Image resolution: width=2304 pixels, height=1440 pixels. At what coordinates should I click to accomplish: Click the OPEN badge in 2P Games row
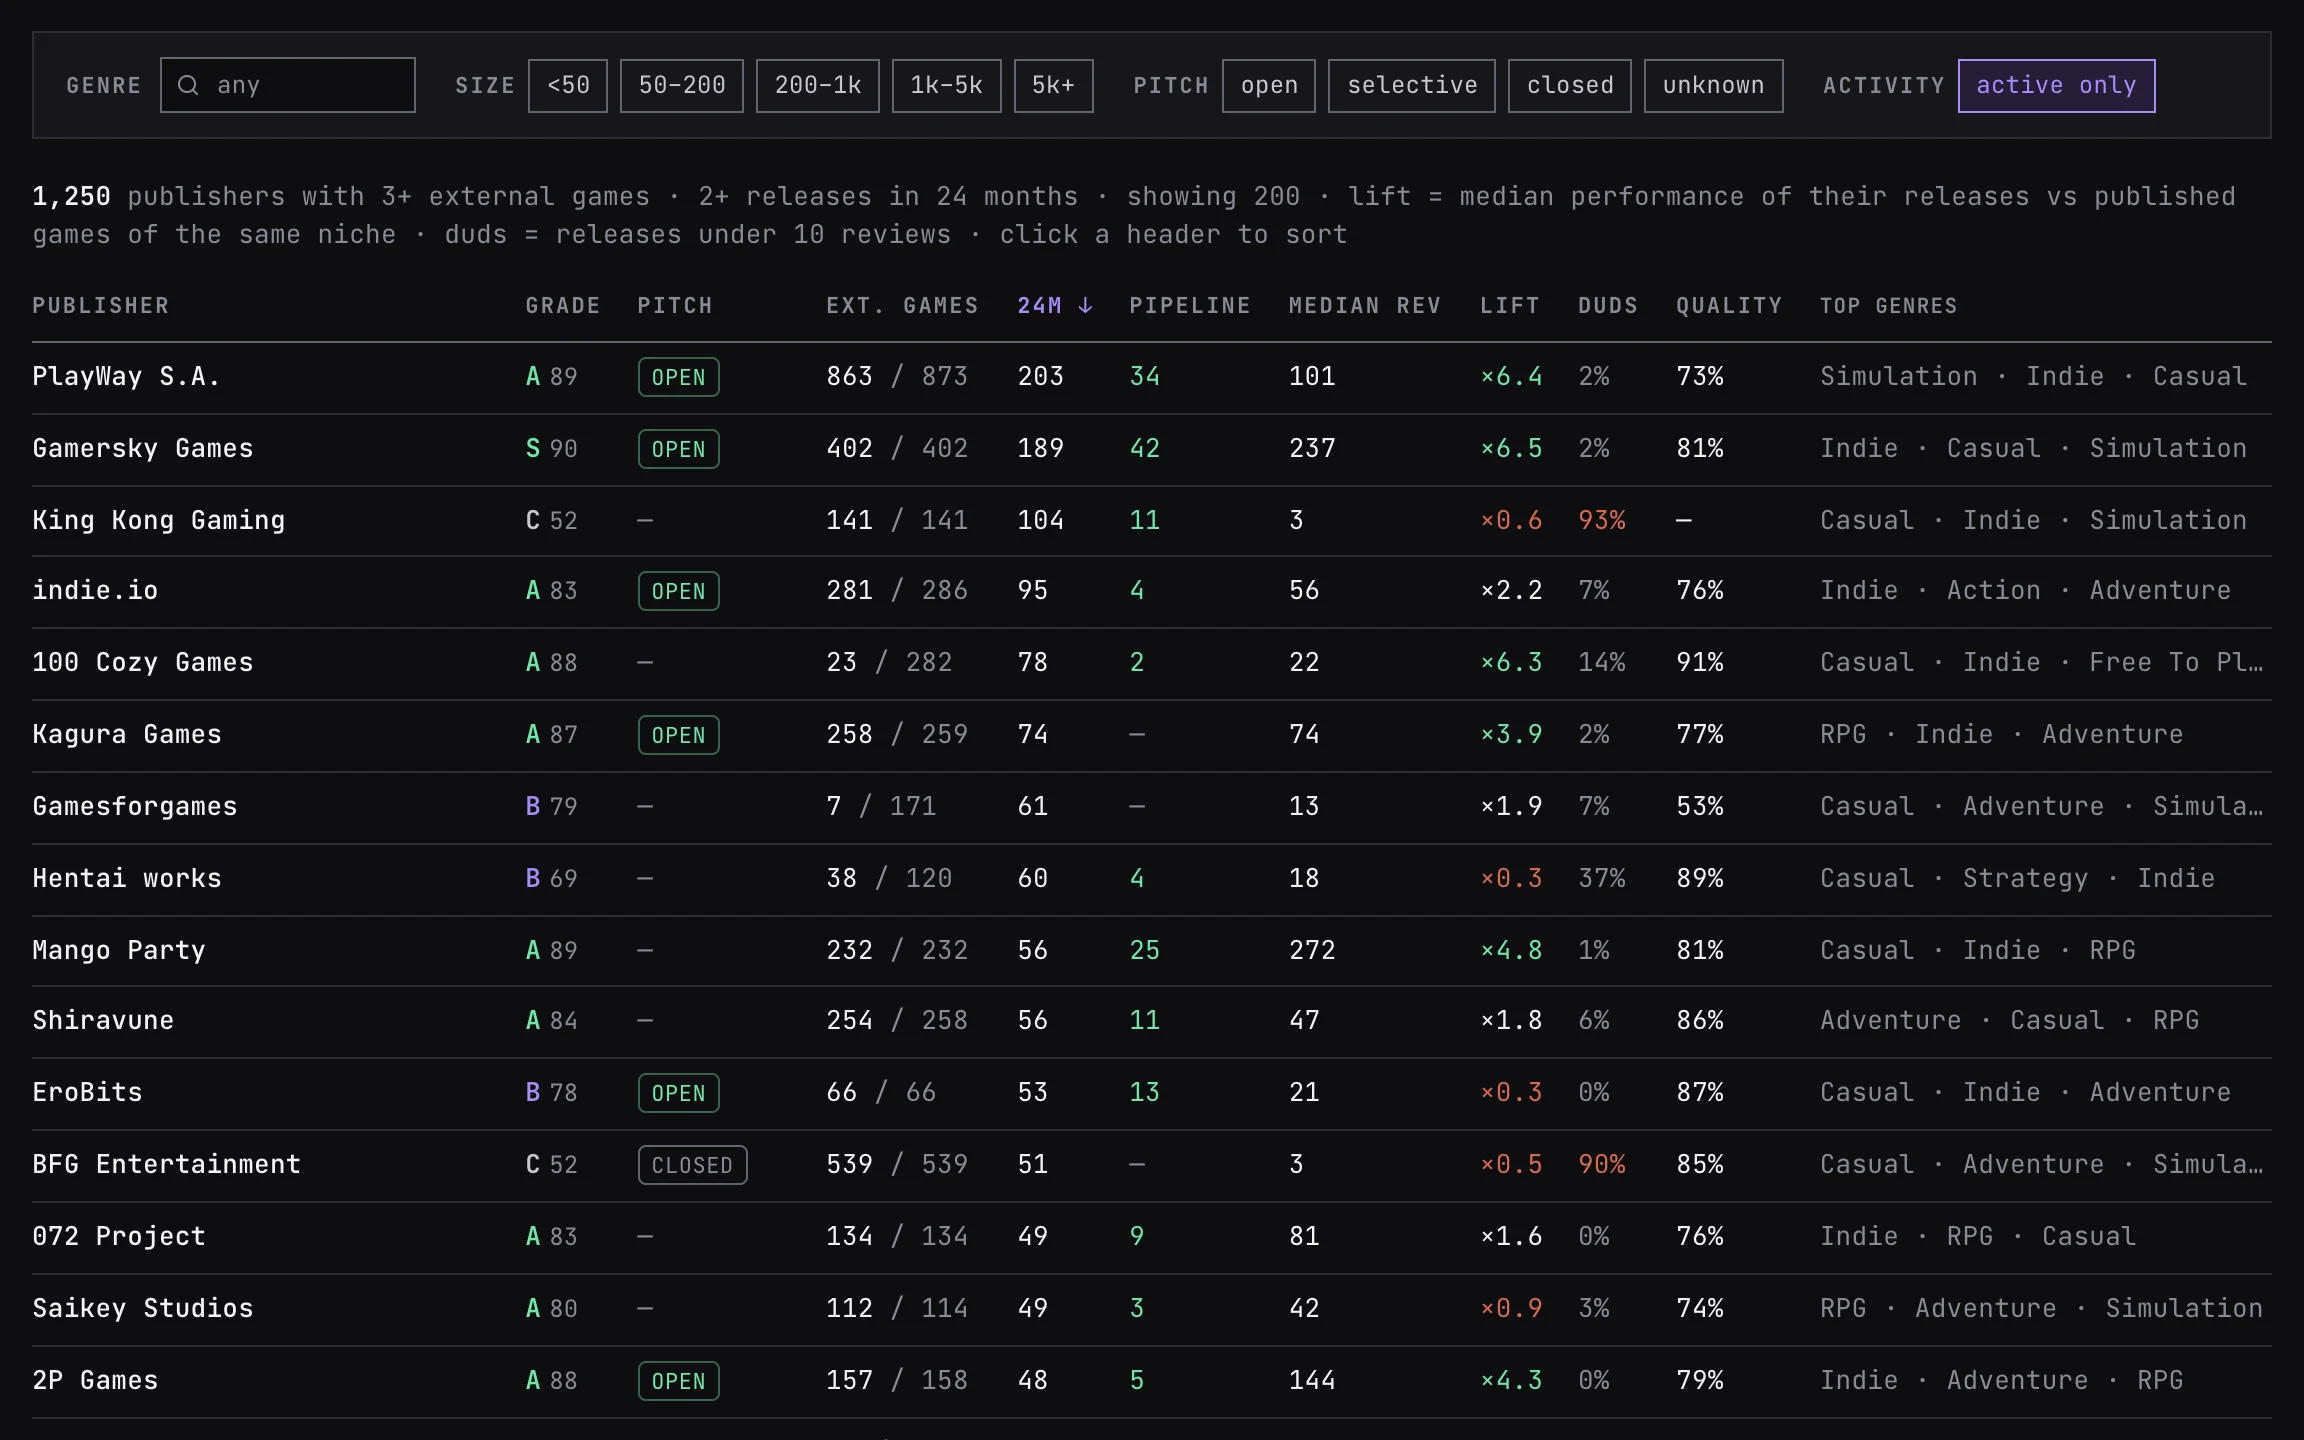coord(679,1381)
